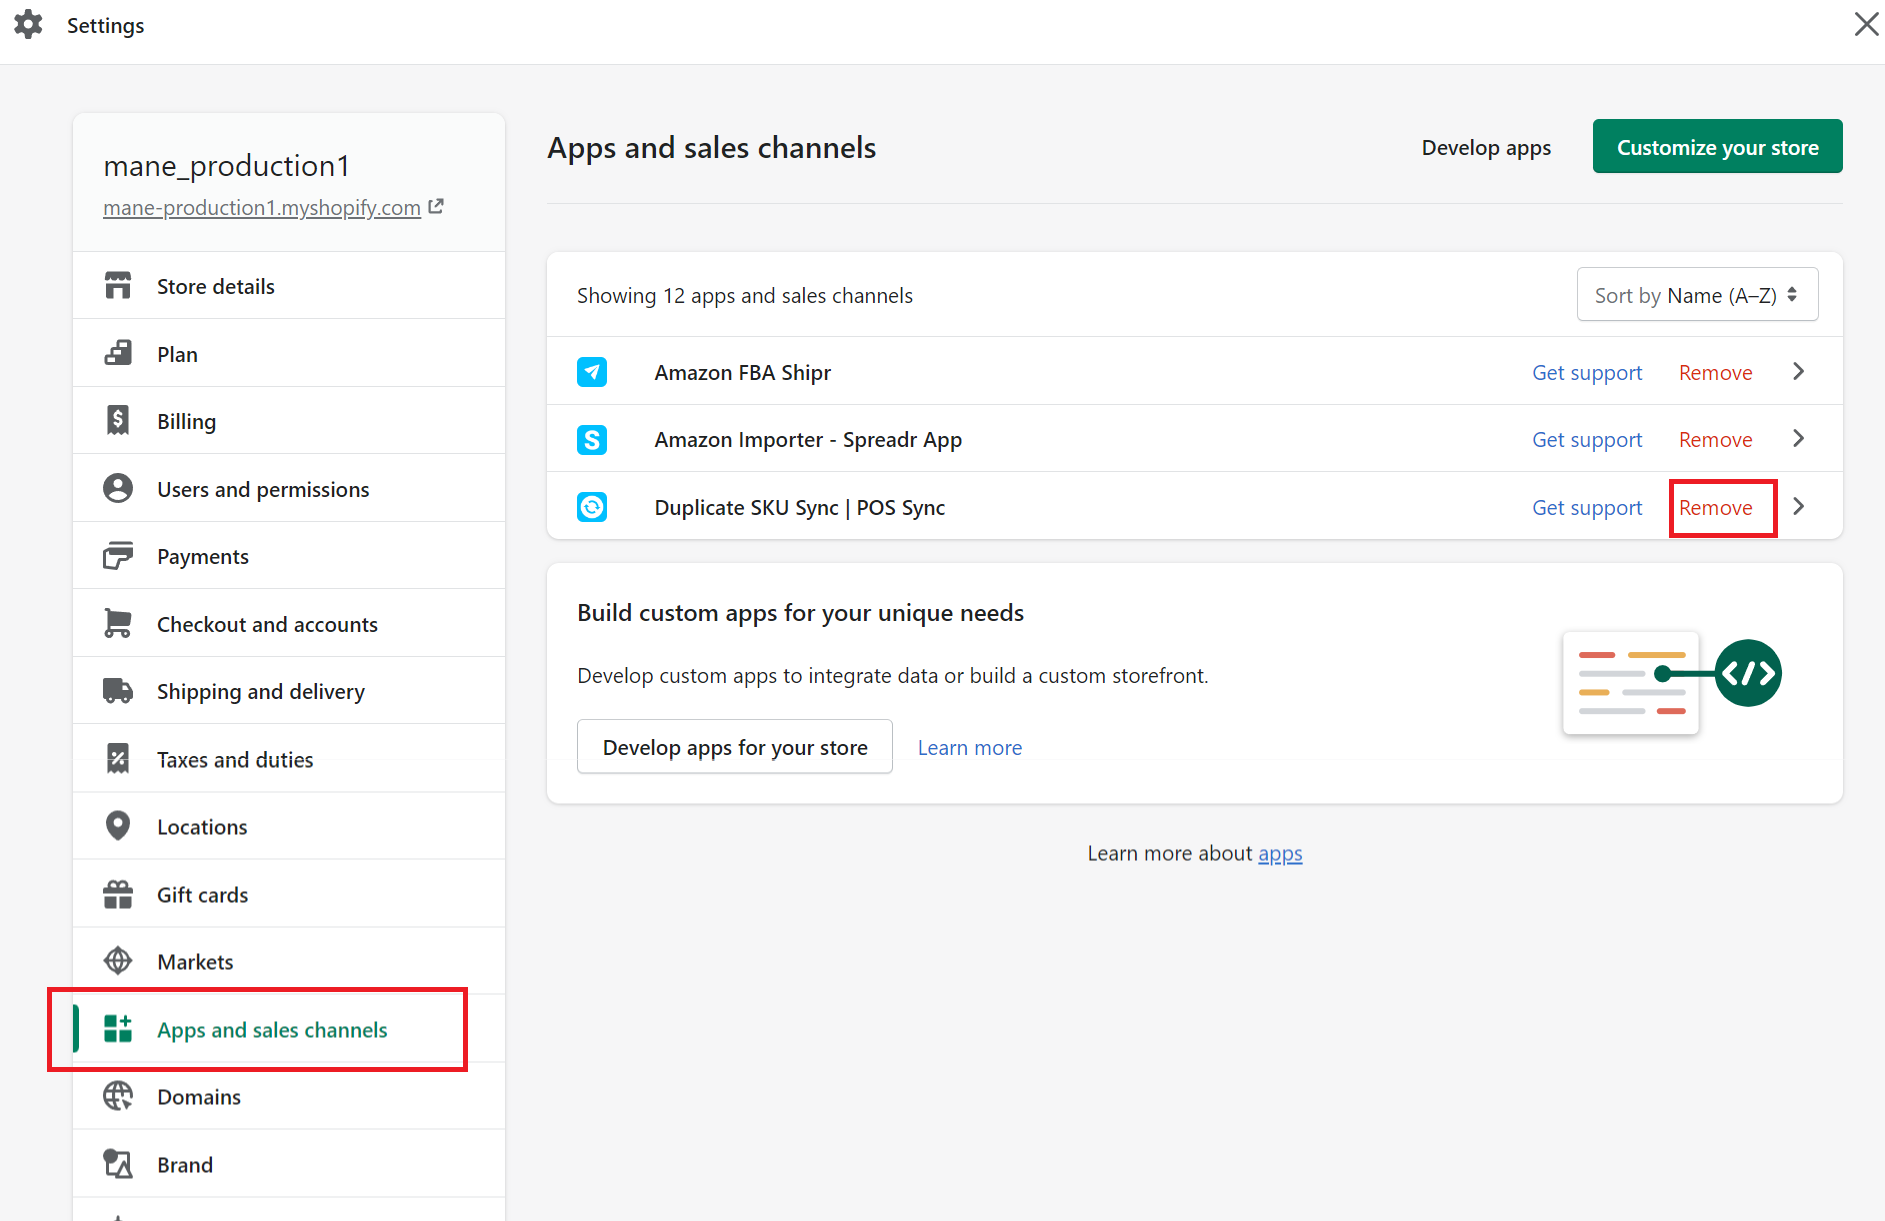The width and height of the screenshot is (1885, 1221).
Task: Open Locations settings
Action: [x=289, y=826]
